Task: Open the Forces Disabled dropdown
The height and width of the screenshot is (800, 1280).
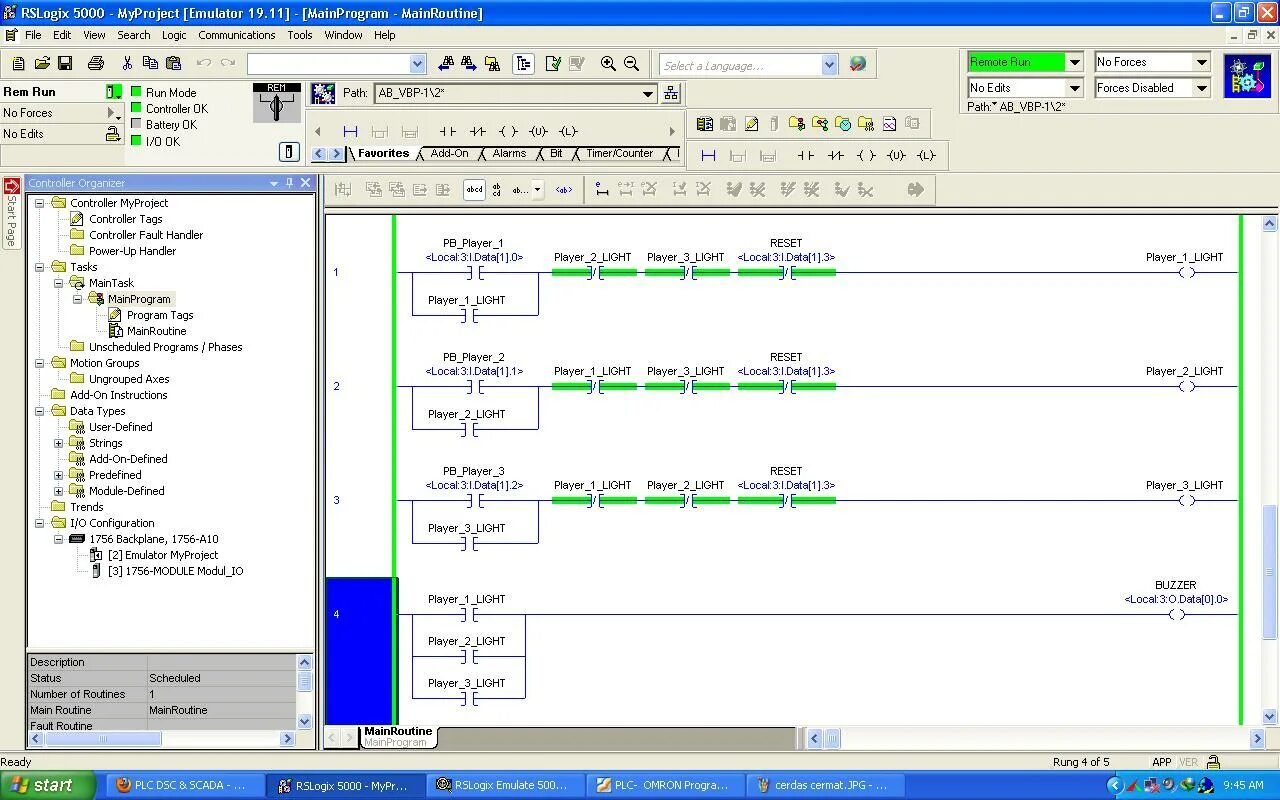Action: pos(1202,88)
